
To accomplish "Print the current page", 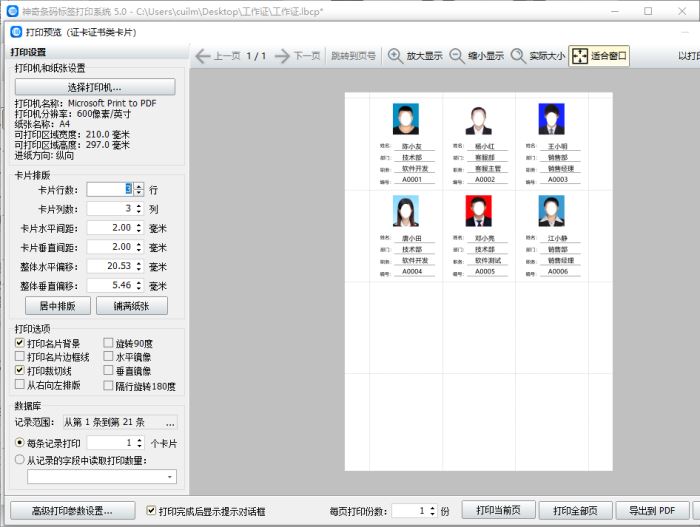I will pyautogui.click(x=498, y=510).
